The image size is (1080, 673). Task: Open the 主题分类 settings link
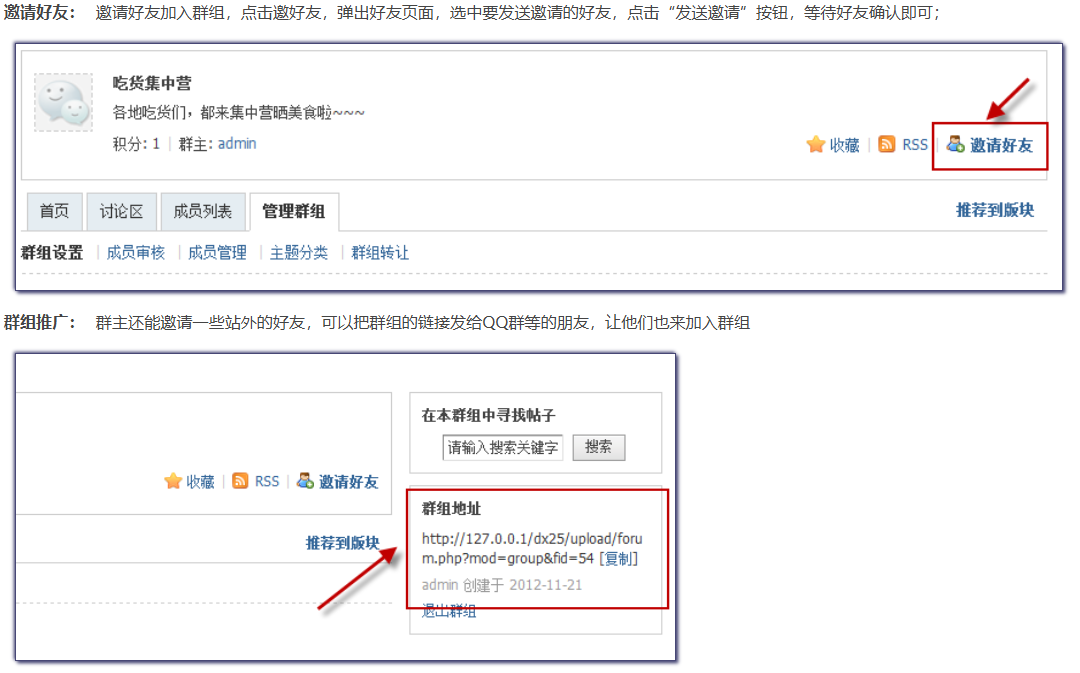pos(299,253)
